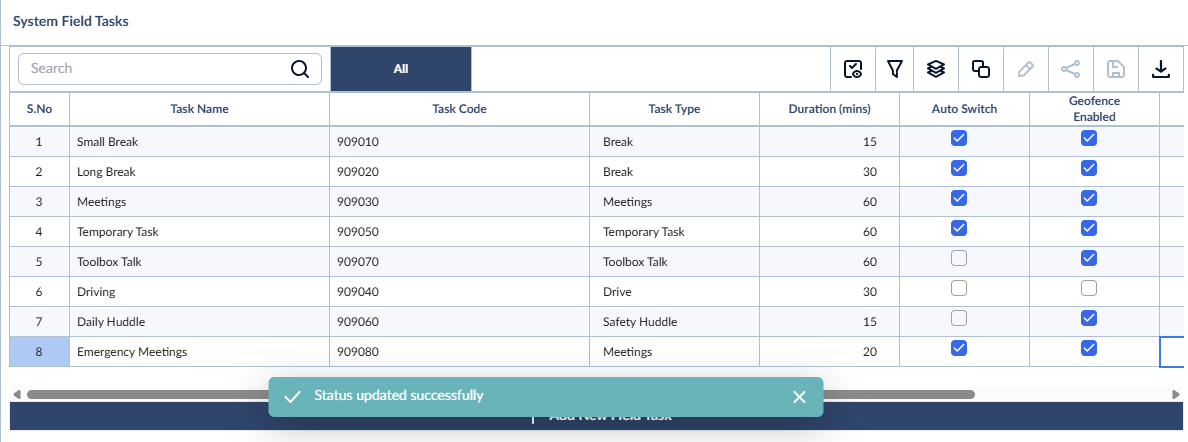
Task: Click the Task Name column header
Action: (199, 109)
